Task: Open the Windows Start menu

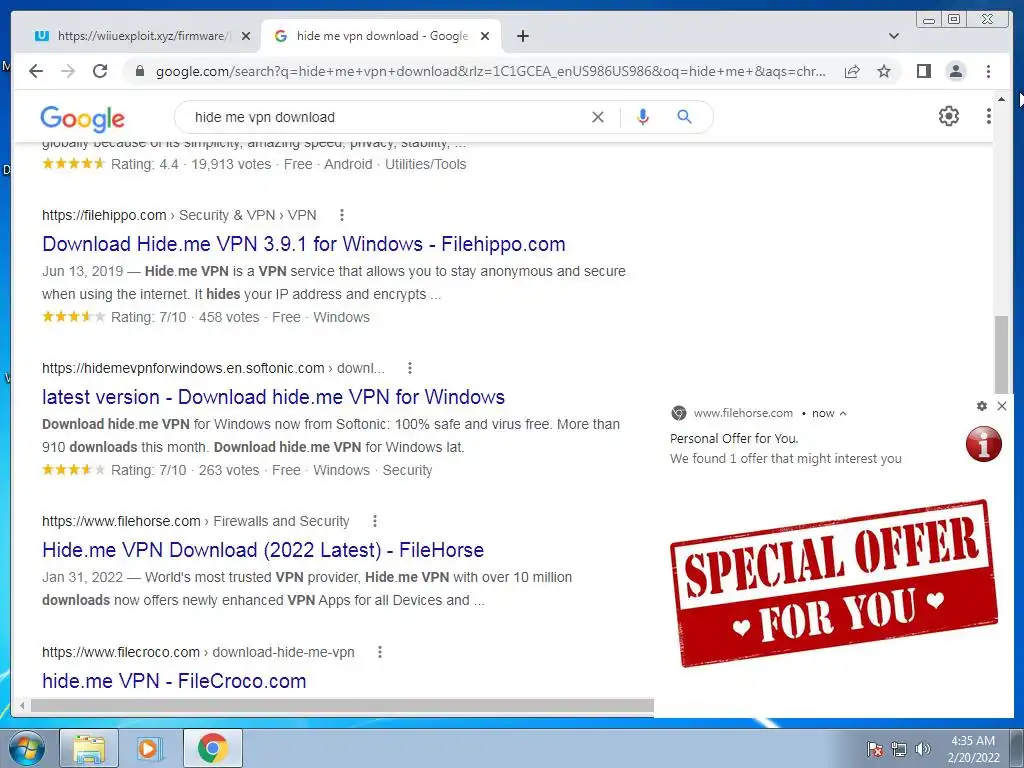Action: pos(26,748)
